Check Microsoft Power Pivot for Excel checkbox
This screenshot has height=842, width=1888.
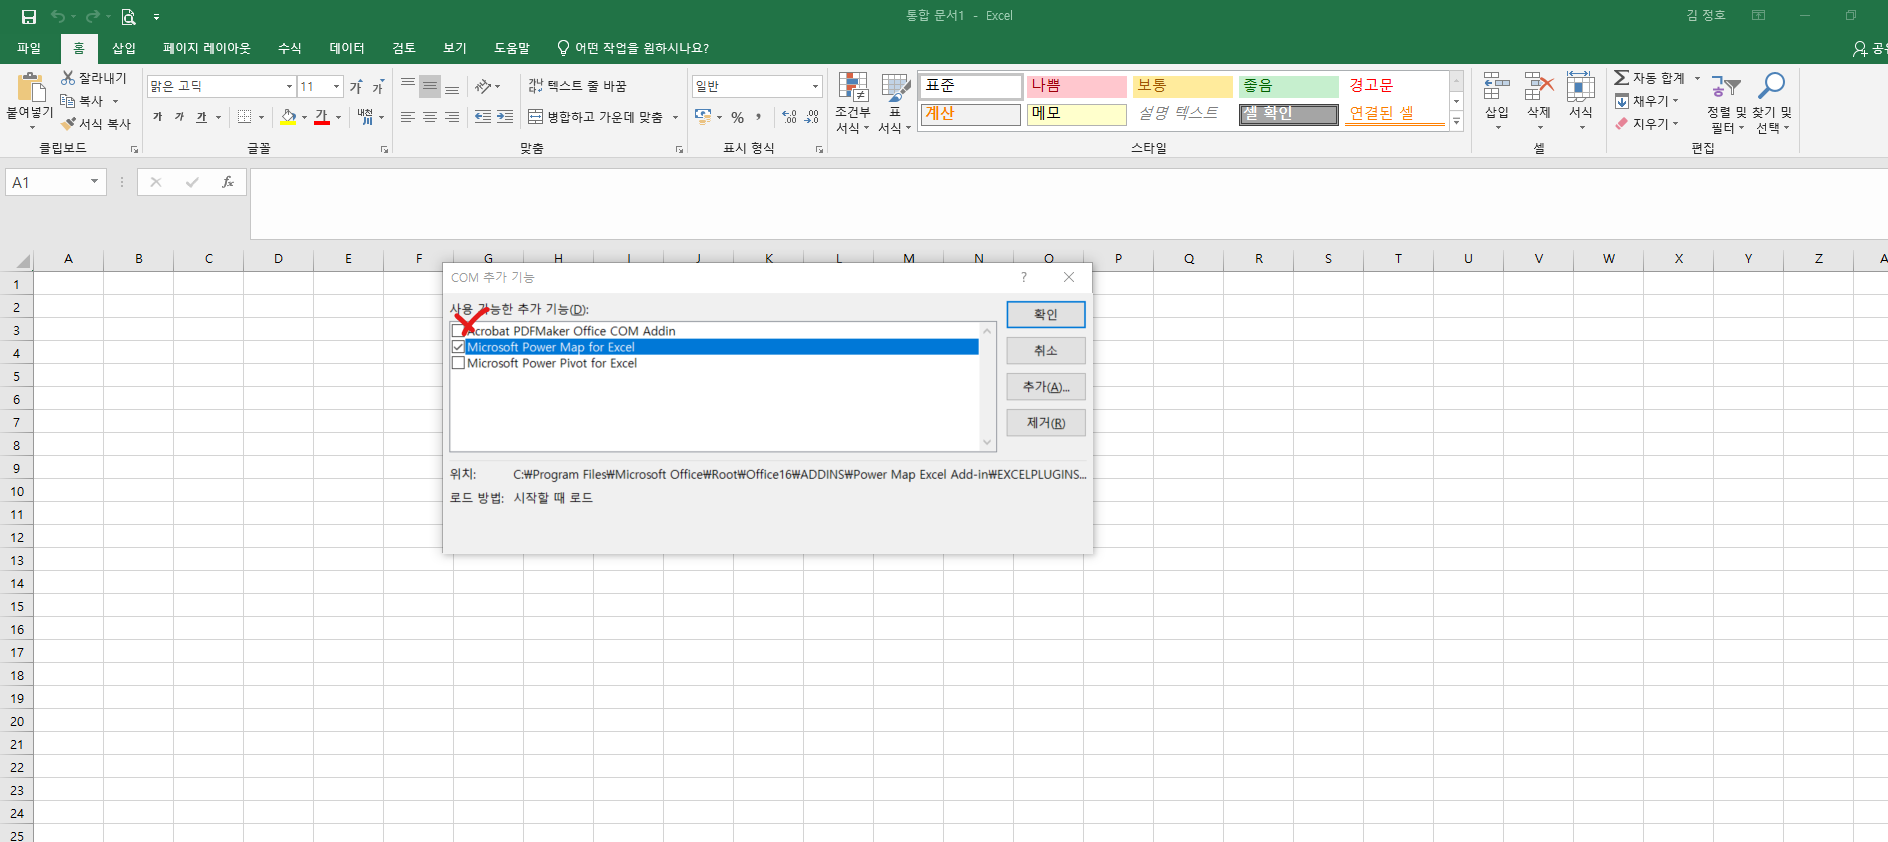[458, 363]
